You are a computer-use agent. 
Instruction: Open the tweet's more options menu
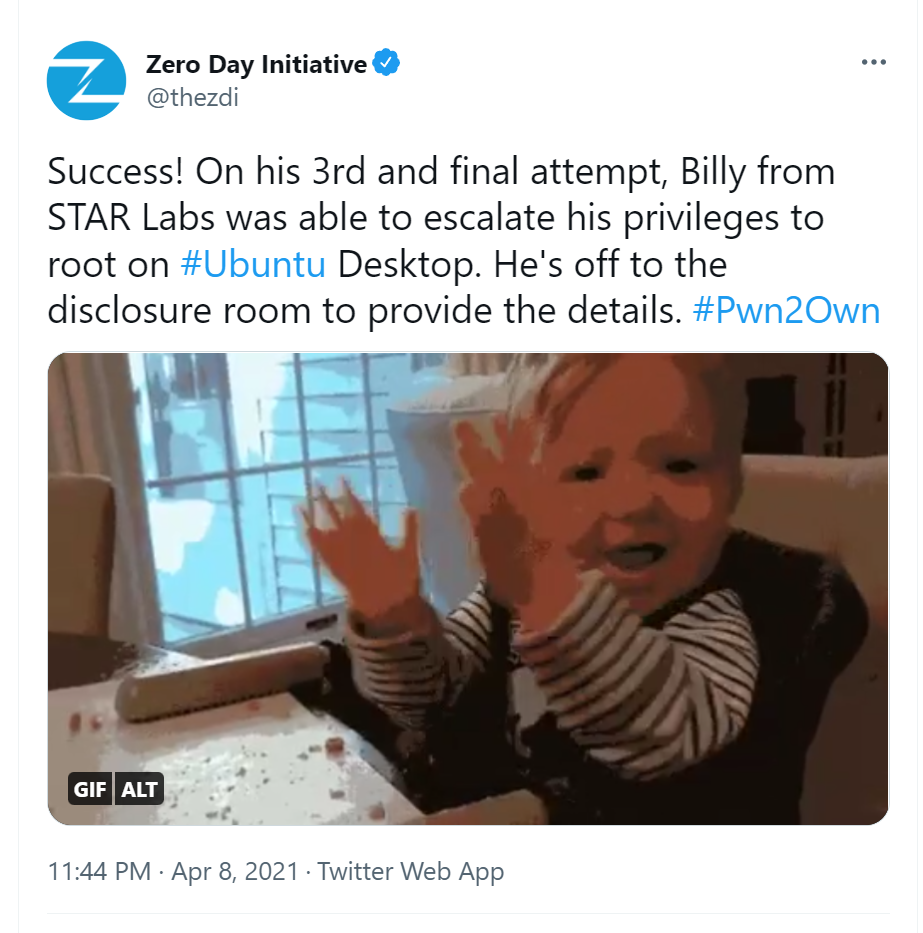point(873,63)
